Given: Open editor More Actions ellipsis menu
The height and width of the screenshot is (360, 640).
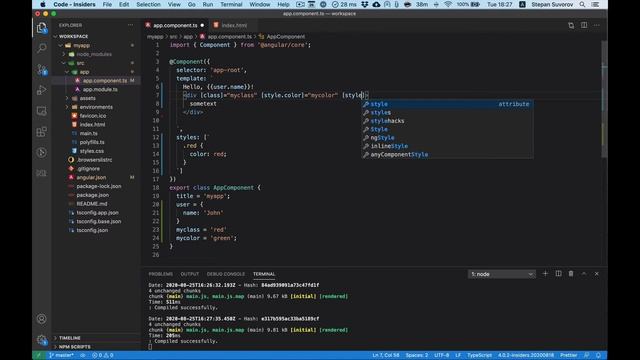Looking at the screenshot, I should [597, 25].
